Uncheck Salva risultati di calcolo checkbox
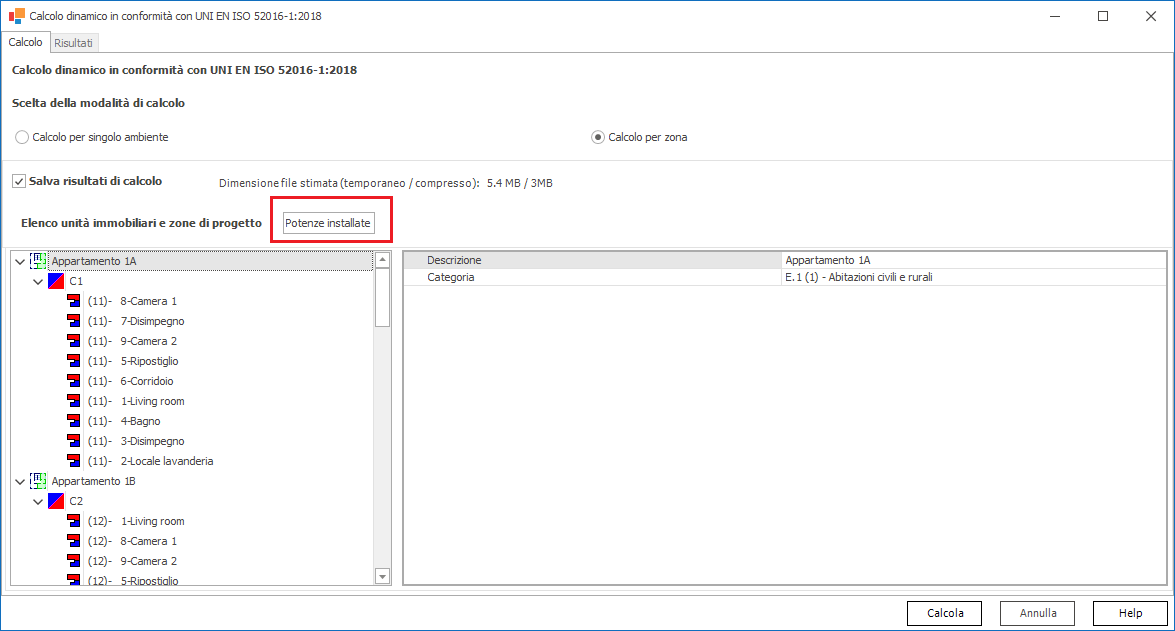This screenshot has width=1175, height=631. [x=19, y=181]
